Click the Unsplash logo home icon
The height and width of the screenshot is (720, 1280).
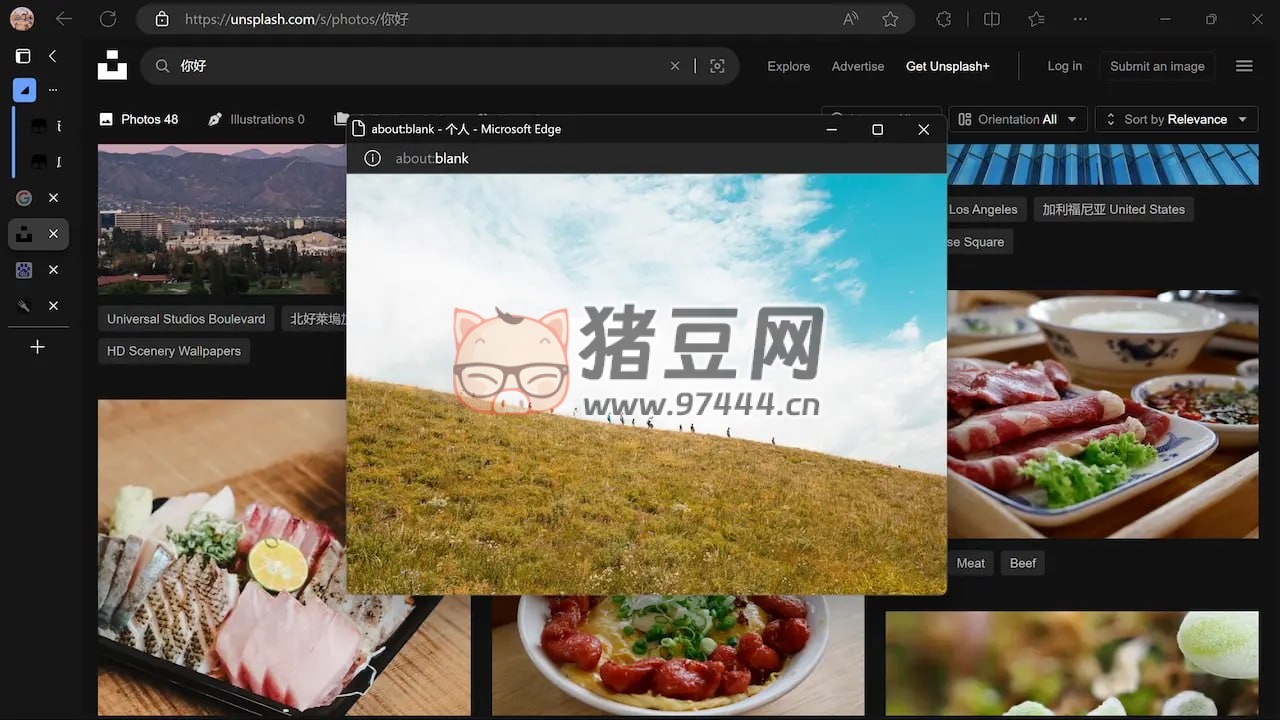pos(112,65)
